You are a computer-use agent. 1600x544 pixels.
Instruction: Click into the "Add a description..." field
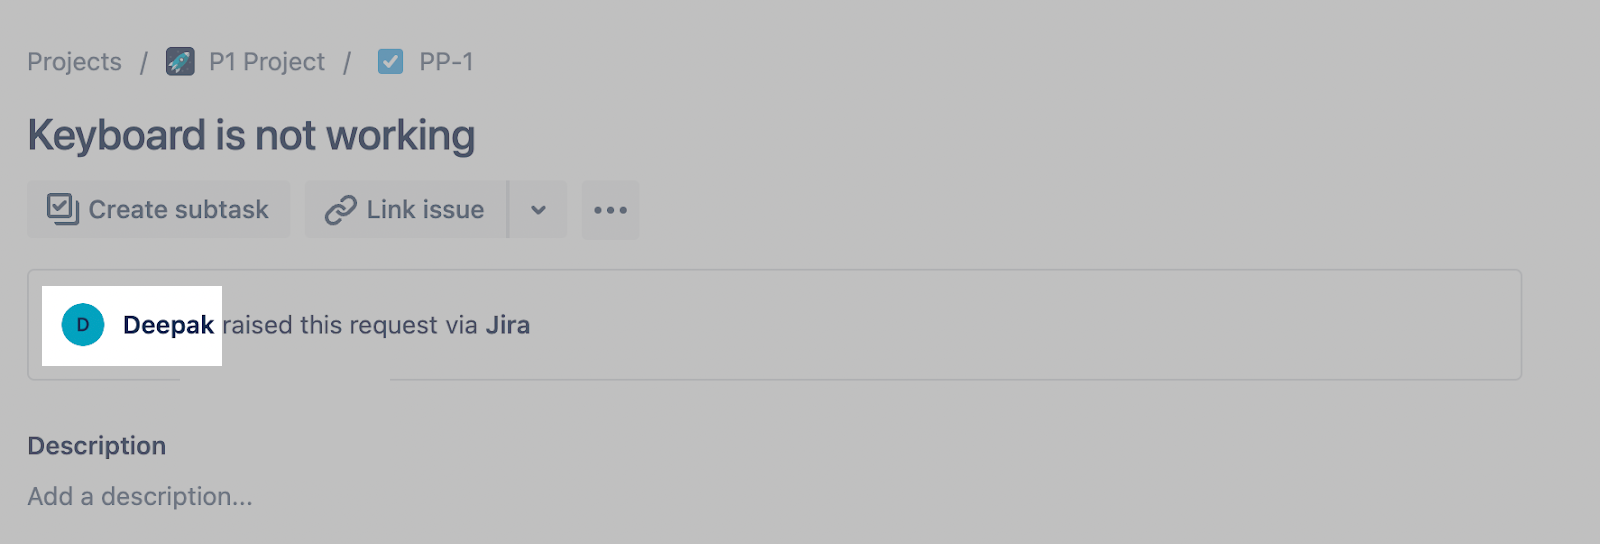tap(140, 496)
